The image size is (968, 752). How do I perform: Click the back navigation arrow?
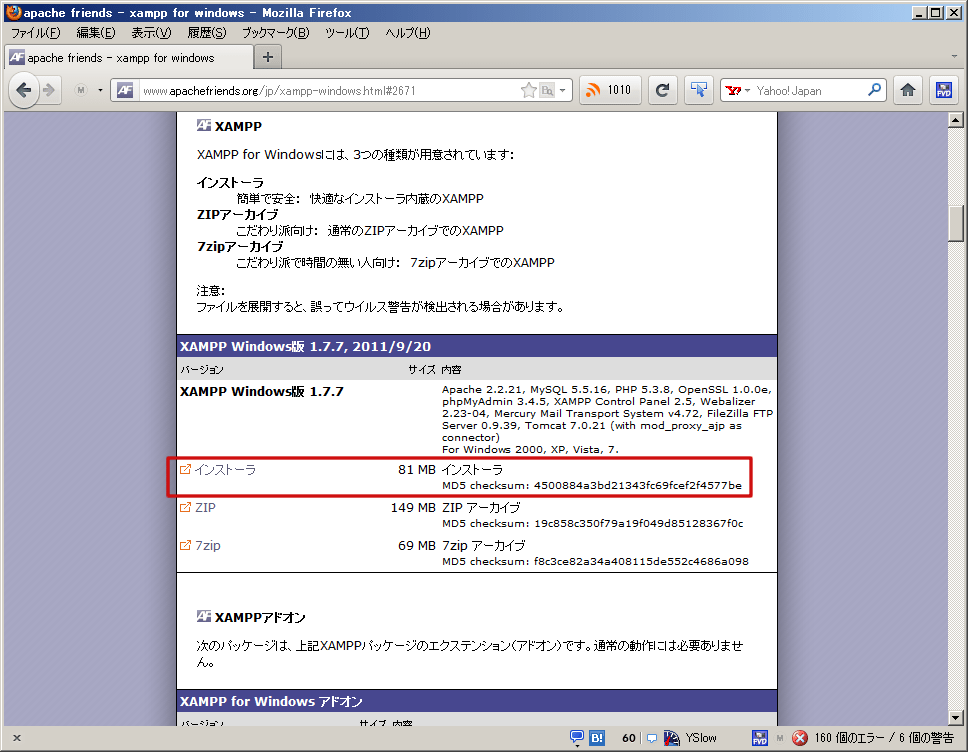(x=24, y=89)
